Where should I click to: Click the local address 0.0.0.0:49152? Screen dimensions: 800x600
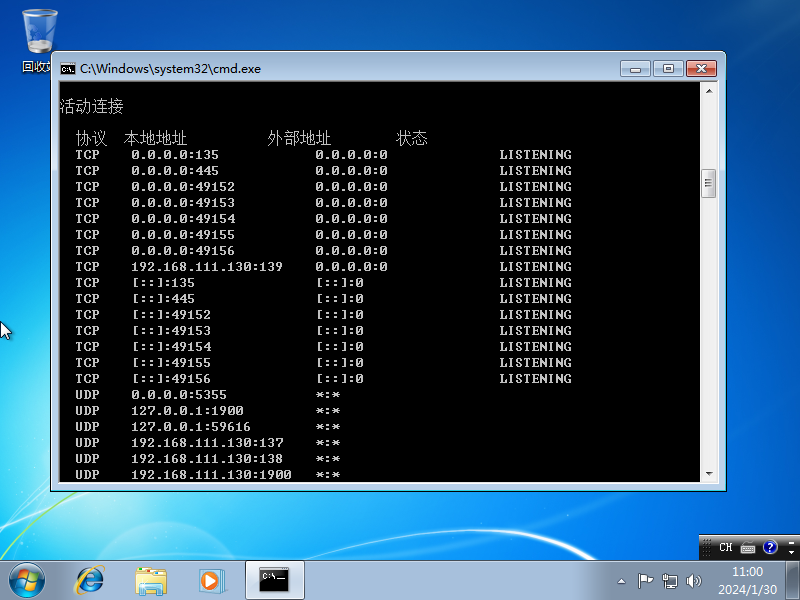point(183,187)
